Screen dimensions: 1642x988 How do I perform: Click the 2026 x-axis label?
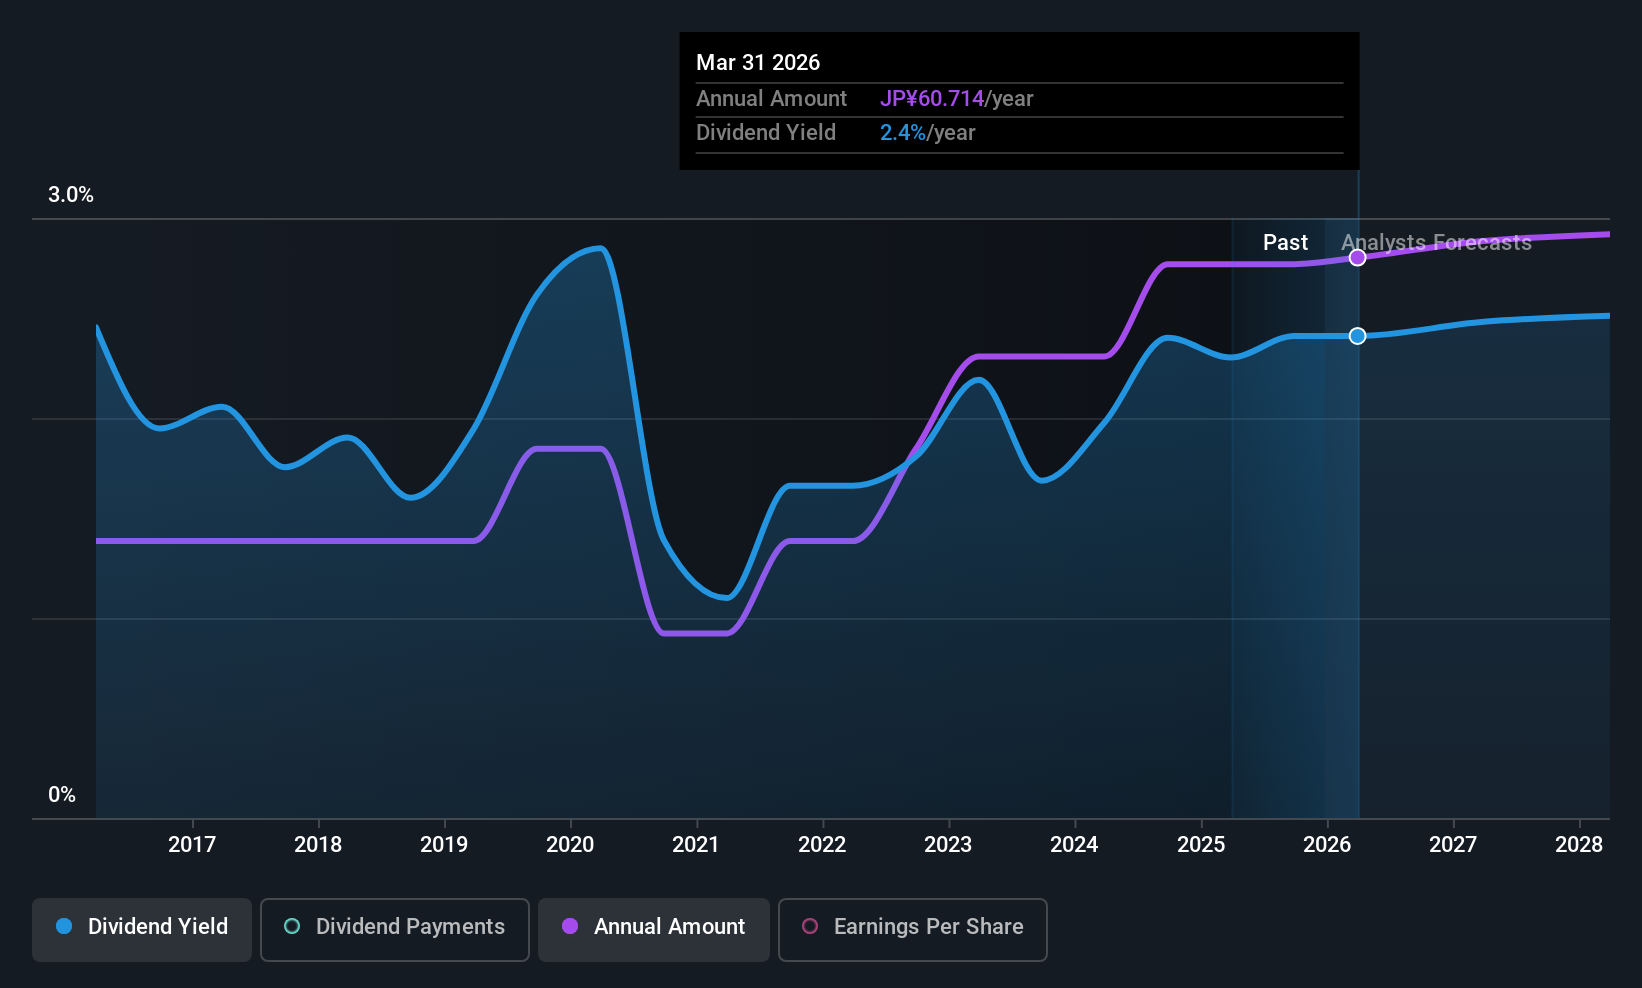click(1327, 845)
